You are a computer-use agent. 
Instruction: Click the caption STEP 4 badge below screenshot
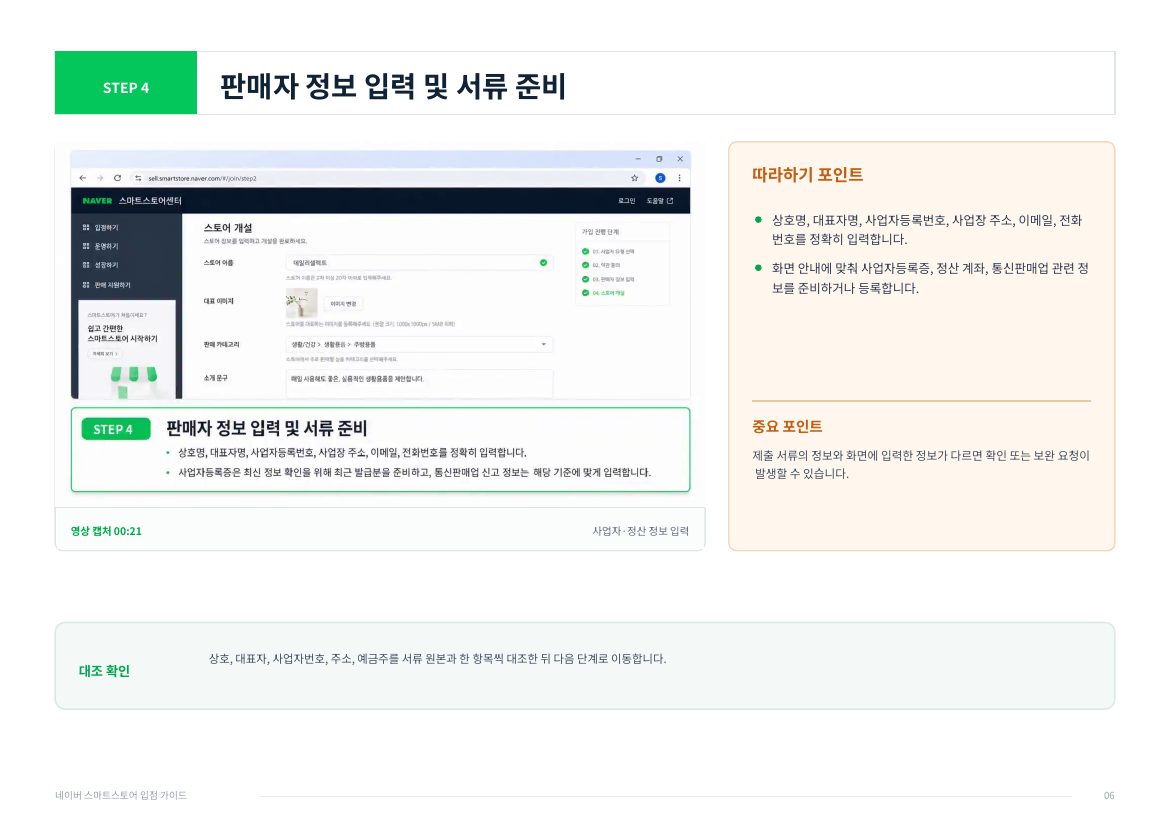(116, 429)
